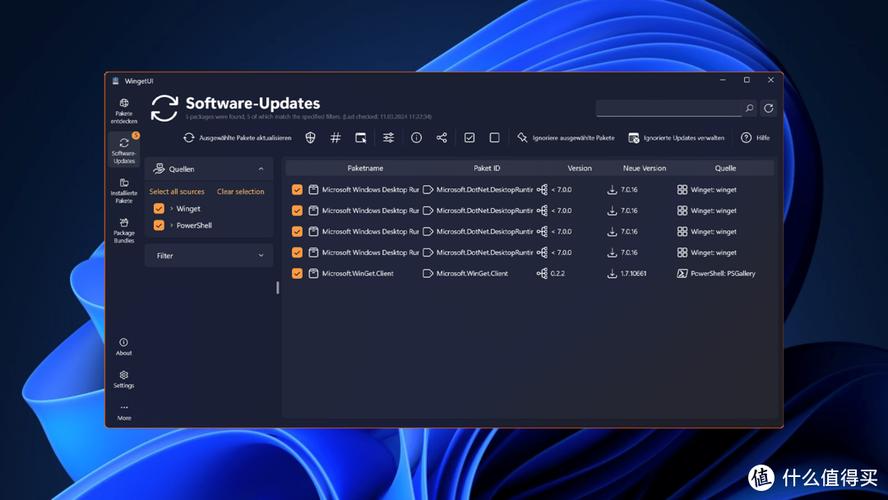Open the About page
The width and height of the screenshot is (888, 500).
123,347
